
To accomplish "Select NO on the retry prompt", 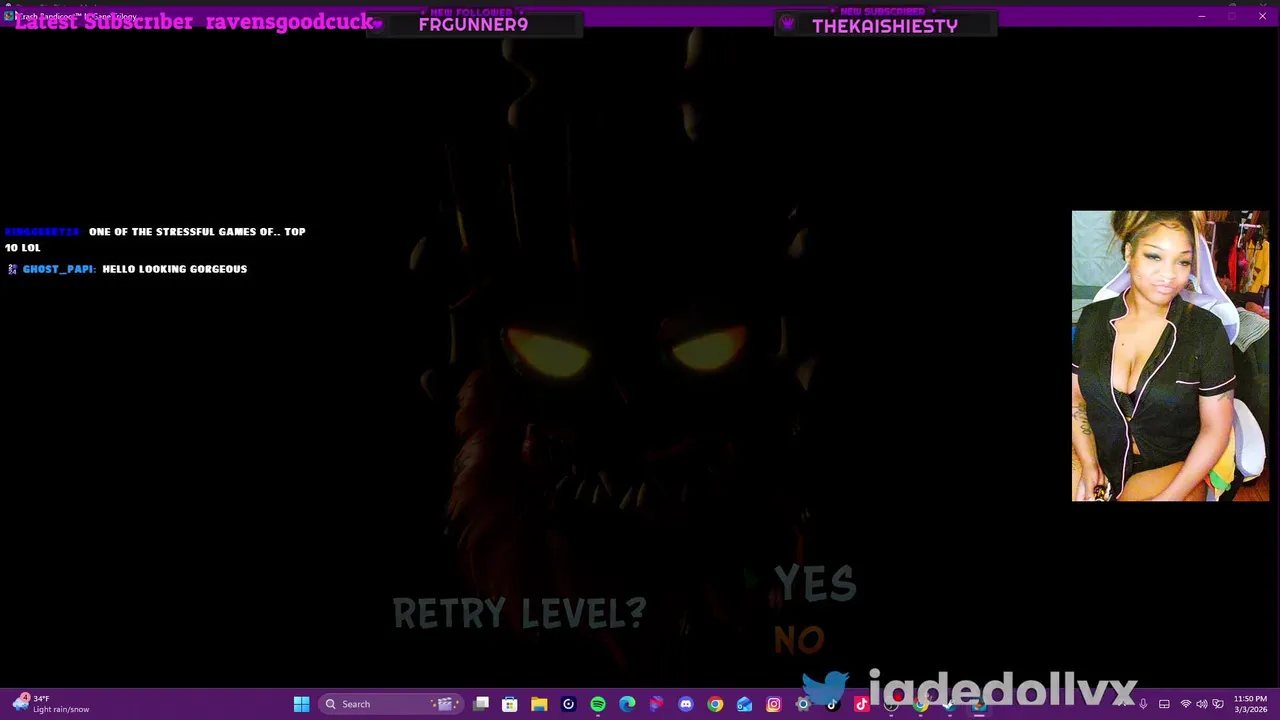I will [799, 640].
